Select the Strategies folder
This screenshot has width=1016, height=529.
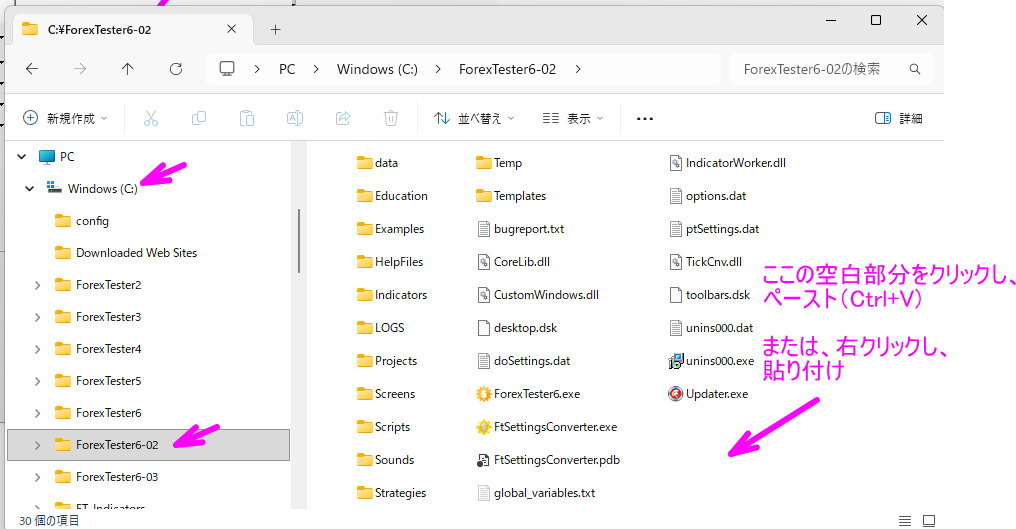(x=391, y=493)
